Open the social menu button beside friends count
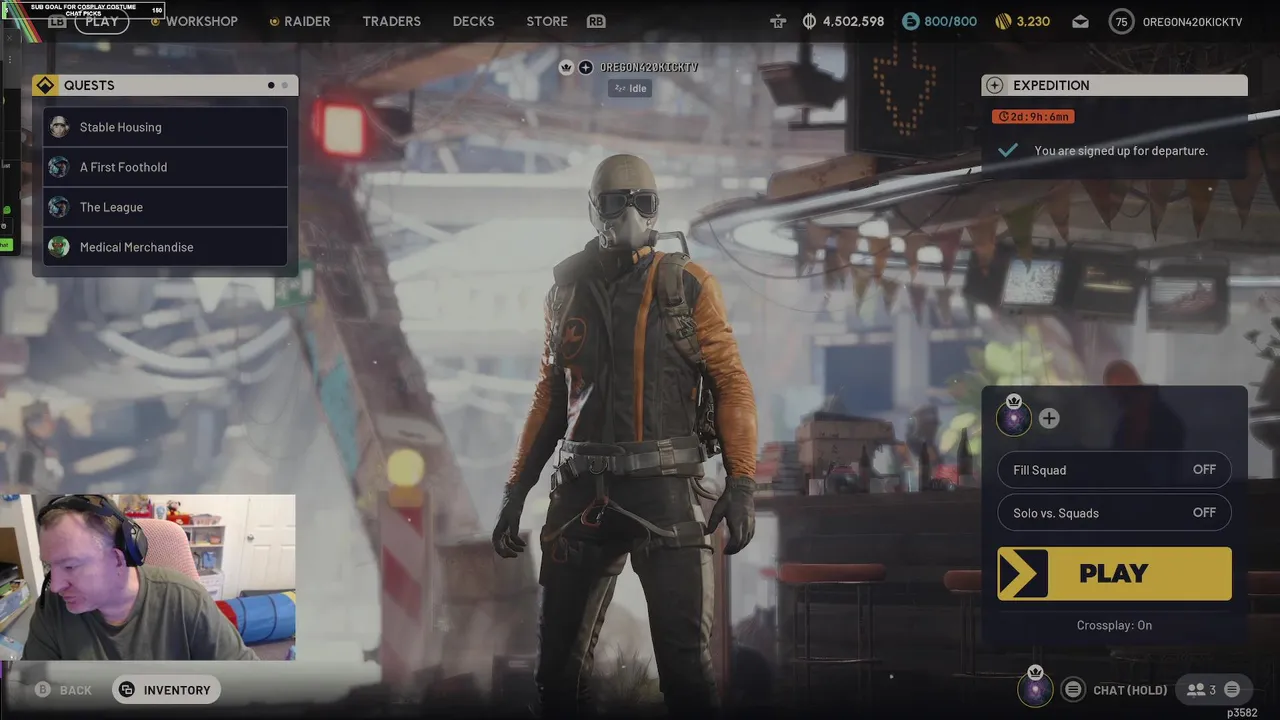 (x=1232, y=690)
